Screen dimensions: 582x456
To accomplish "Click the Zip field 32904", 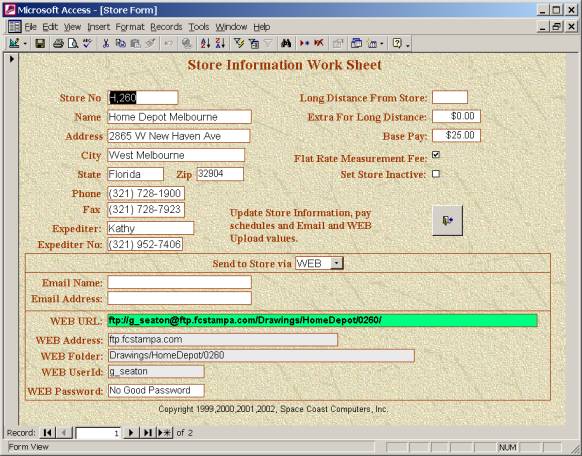I will [x=220, y=174].
